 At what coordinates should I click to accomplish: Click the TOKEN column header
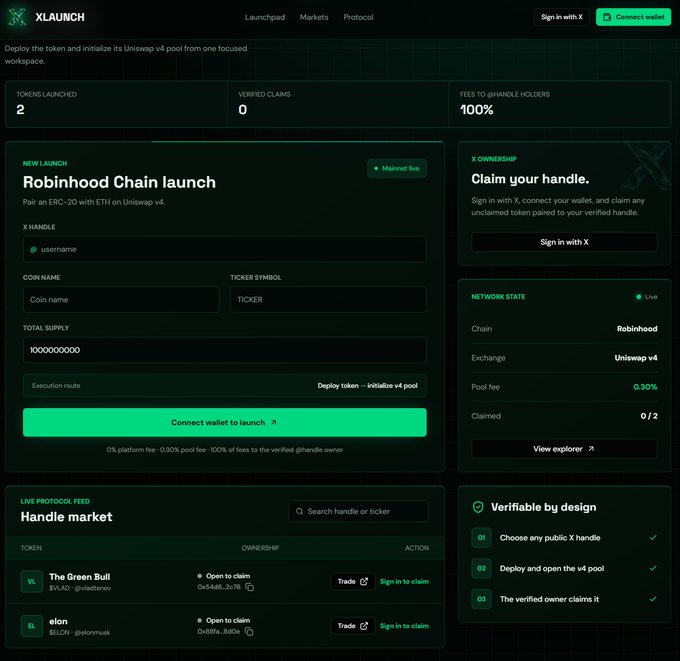point(31,548)
